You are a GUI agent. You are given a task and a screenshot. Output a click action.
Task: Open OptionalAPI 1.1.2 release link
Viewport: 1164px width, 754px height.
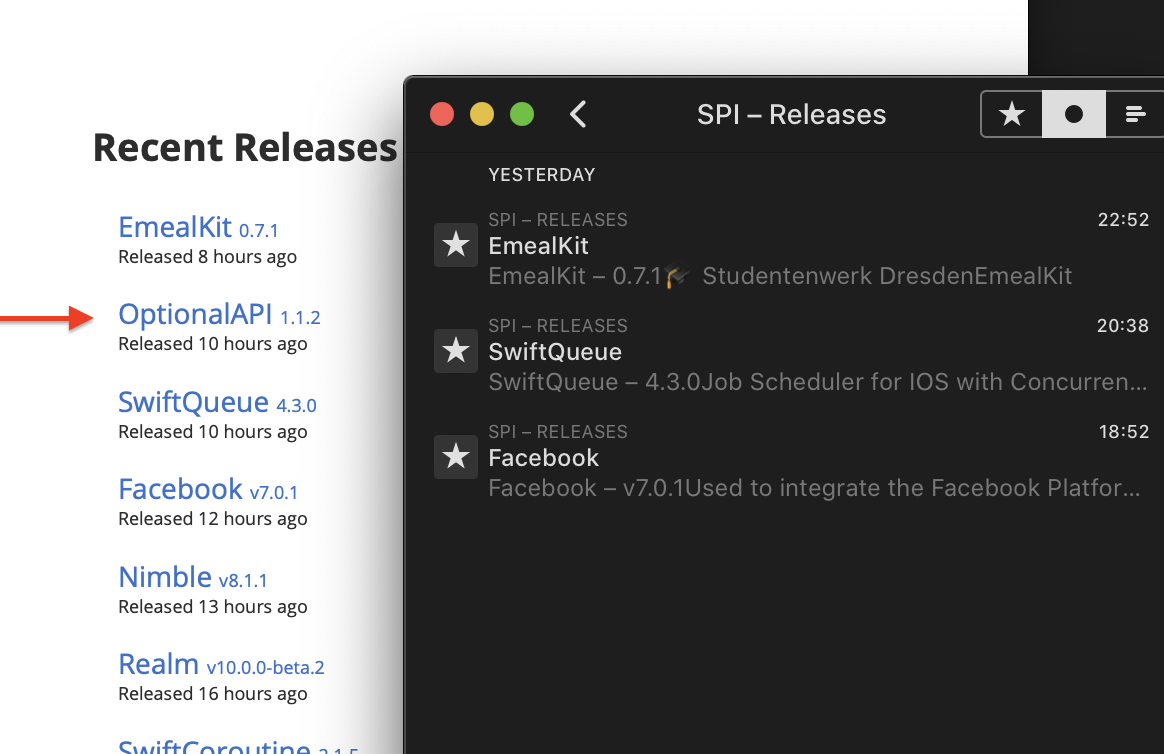(219, 315)
